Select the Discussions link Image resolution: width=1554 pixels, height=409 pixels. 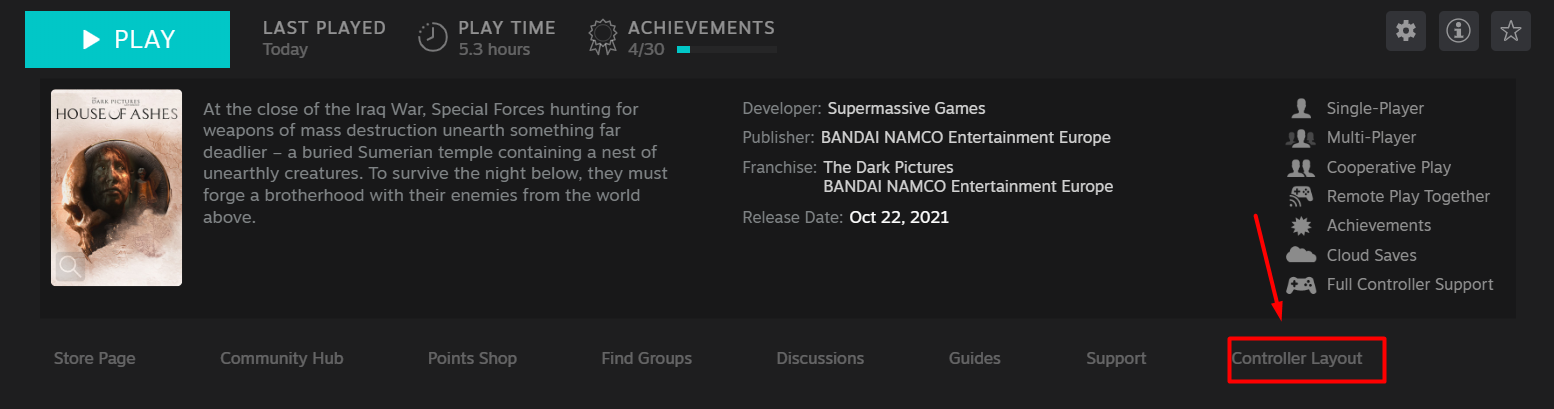tap(820, 358)
